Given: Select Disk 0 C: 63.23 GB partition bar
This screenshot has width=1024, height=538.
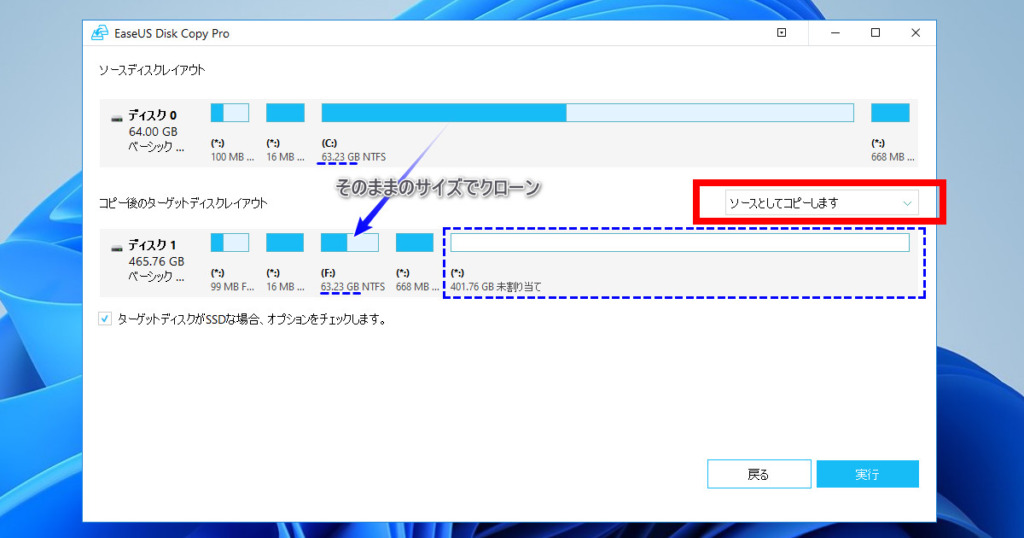Looking at the screenshot, I should coord(587,113).
